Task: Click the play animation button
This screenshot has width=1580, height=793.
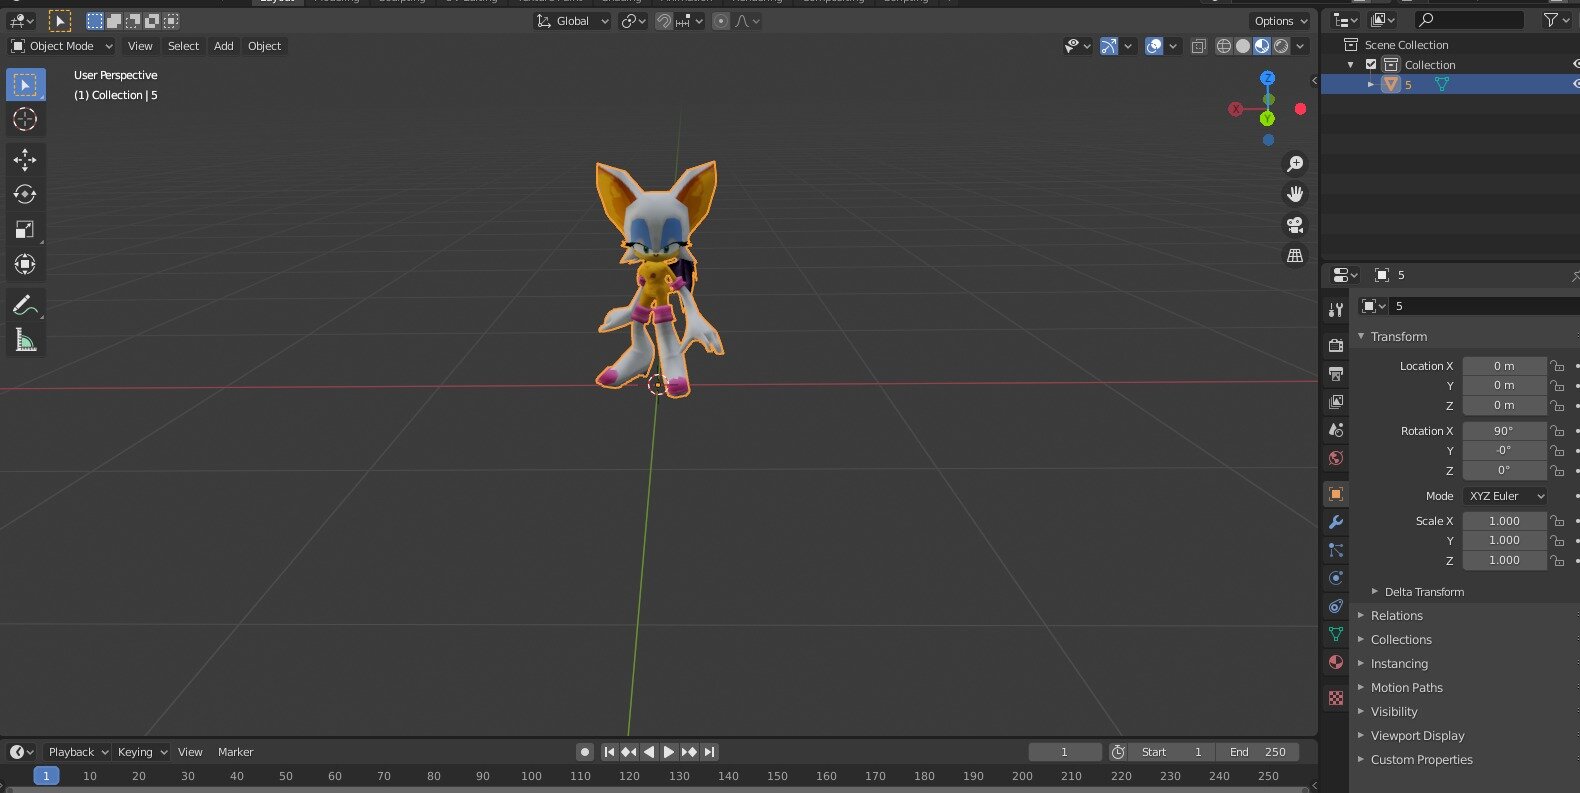Action: [669, 752]
